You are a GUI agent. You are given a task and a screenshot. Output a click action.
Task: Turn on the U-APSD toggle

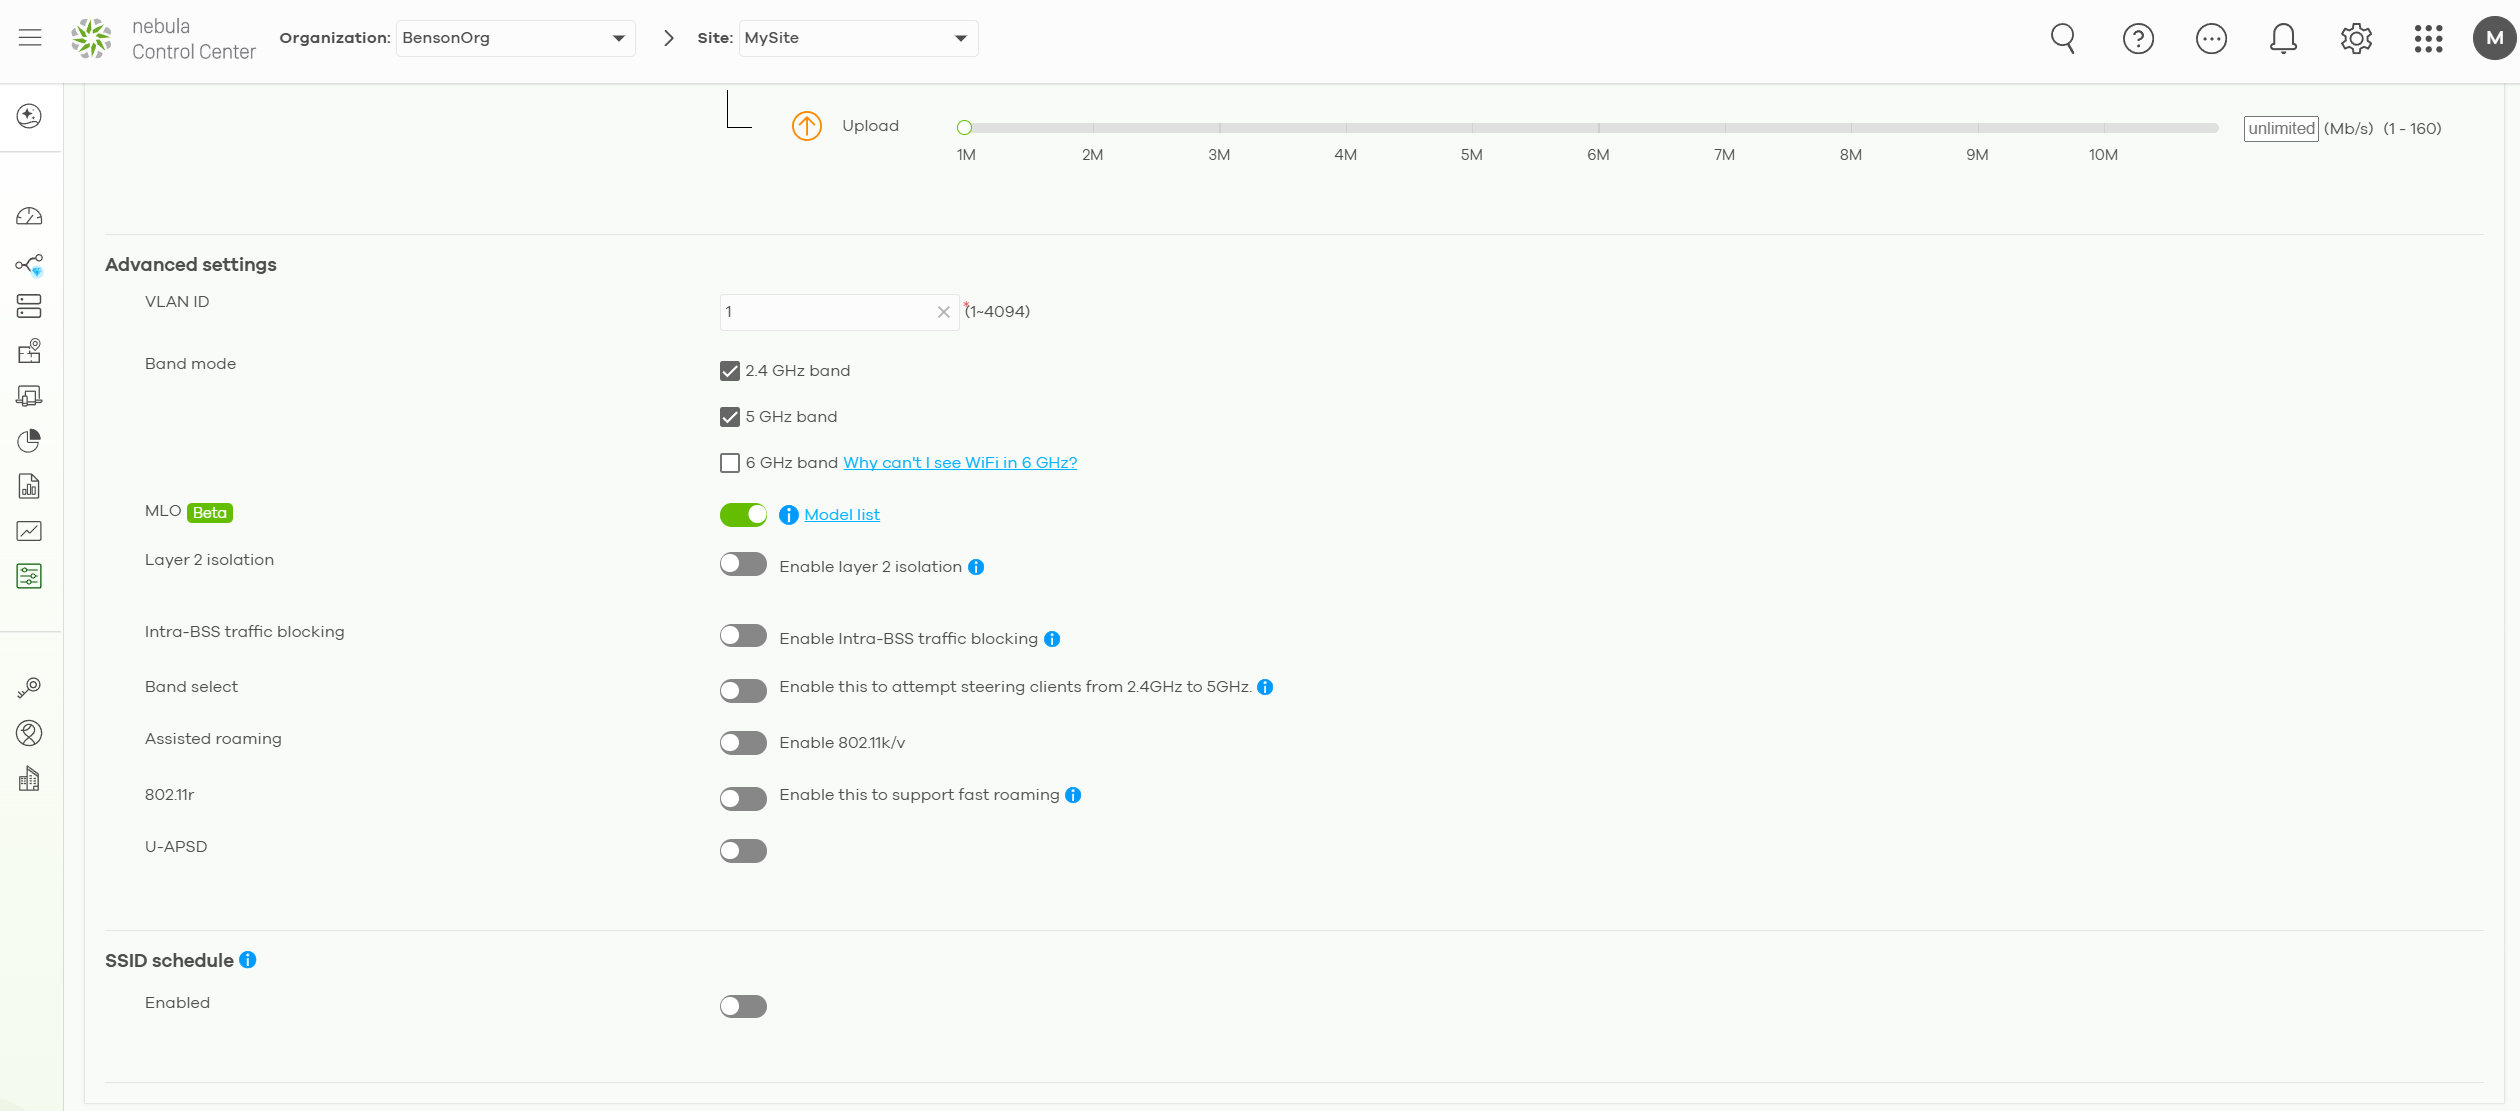[x=743, y=851]
